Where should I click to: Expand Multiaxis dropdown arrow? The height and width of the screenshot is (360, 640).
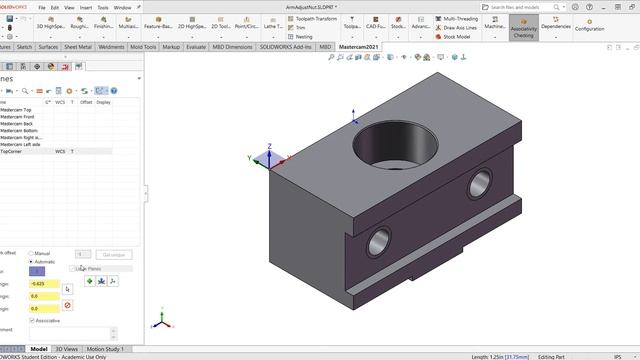[128, 37]
